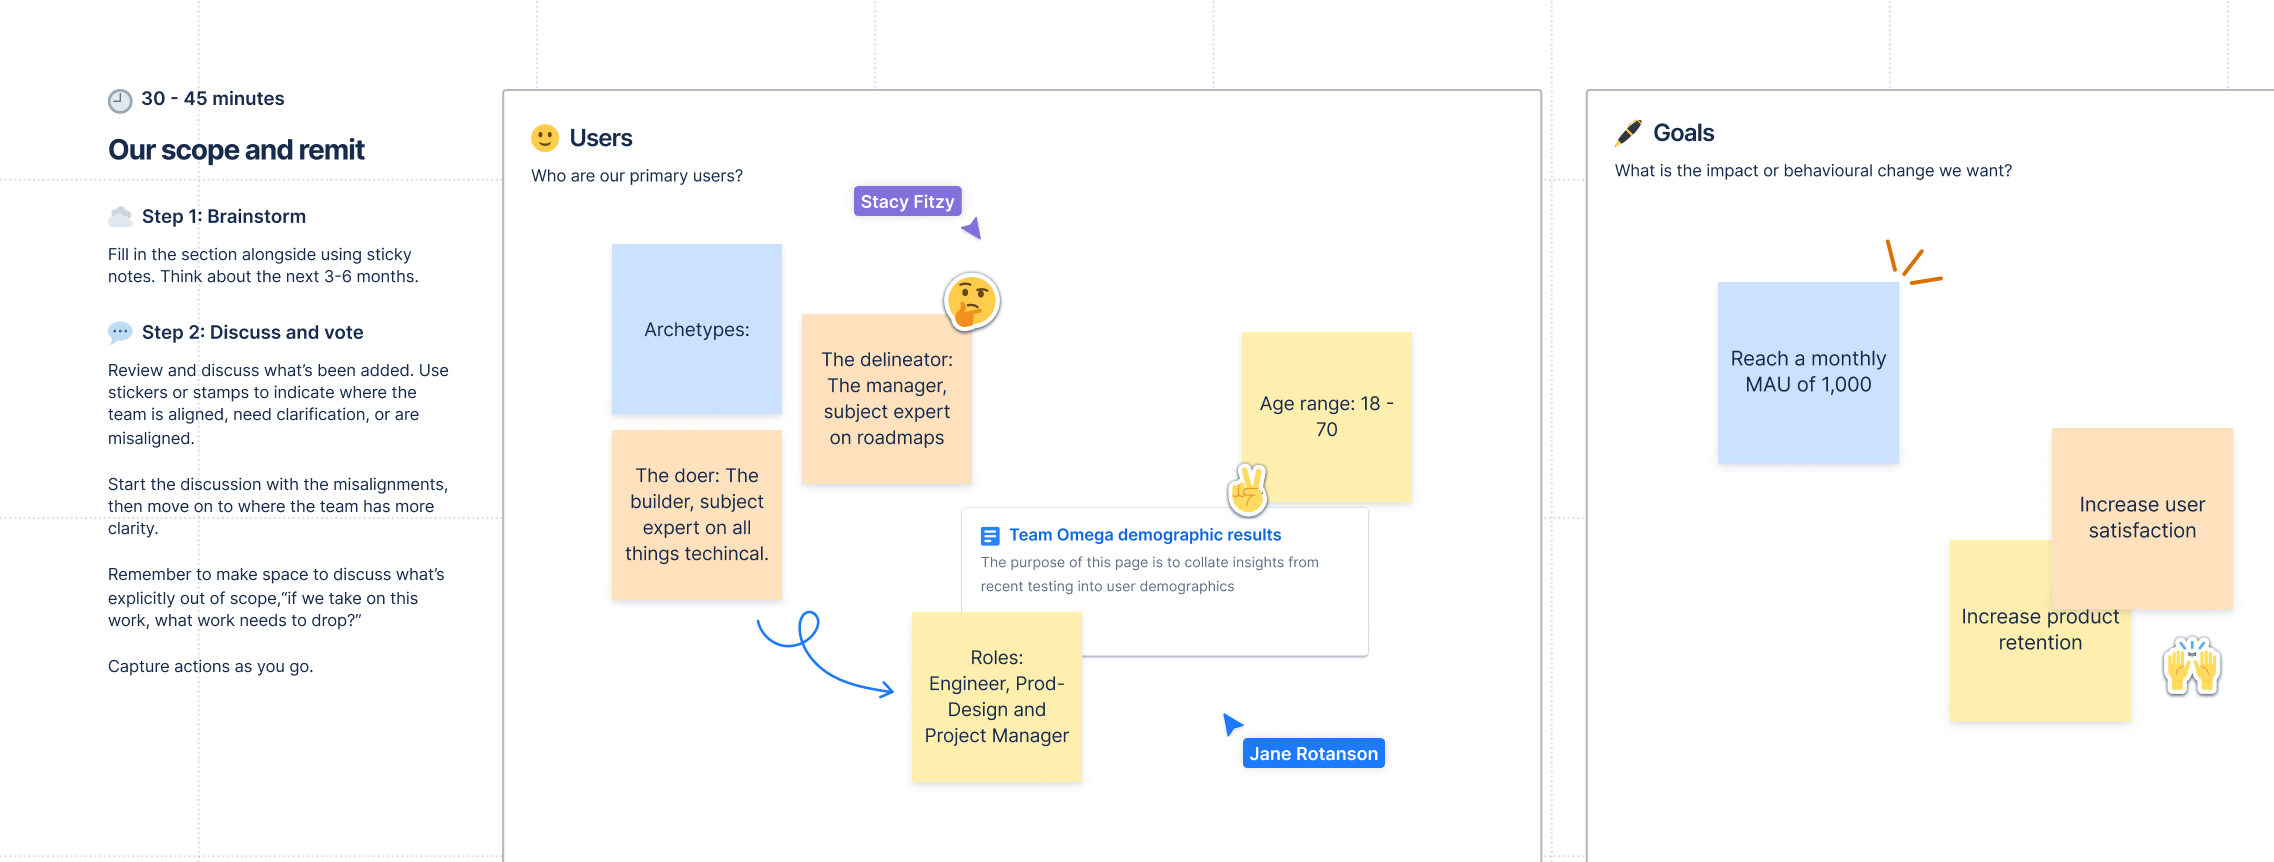Select the 'The doer' orange sticky note
Image resolution: width=2274 pixels, height=862 pixels.
tap(697, 515)
